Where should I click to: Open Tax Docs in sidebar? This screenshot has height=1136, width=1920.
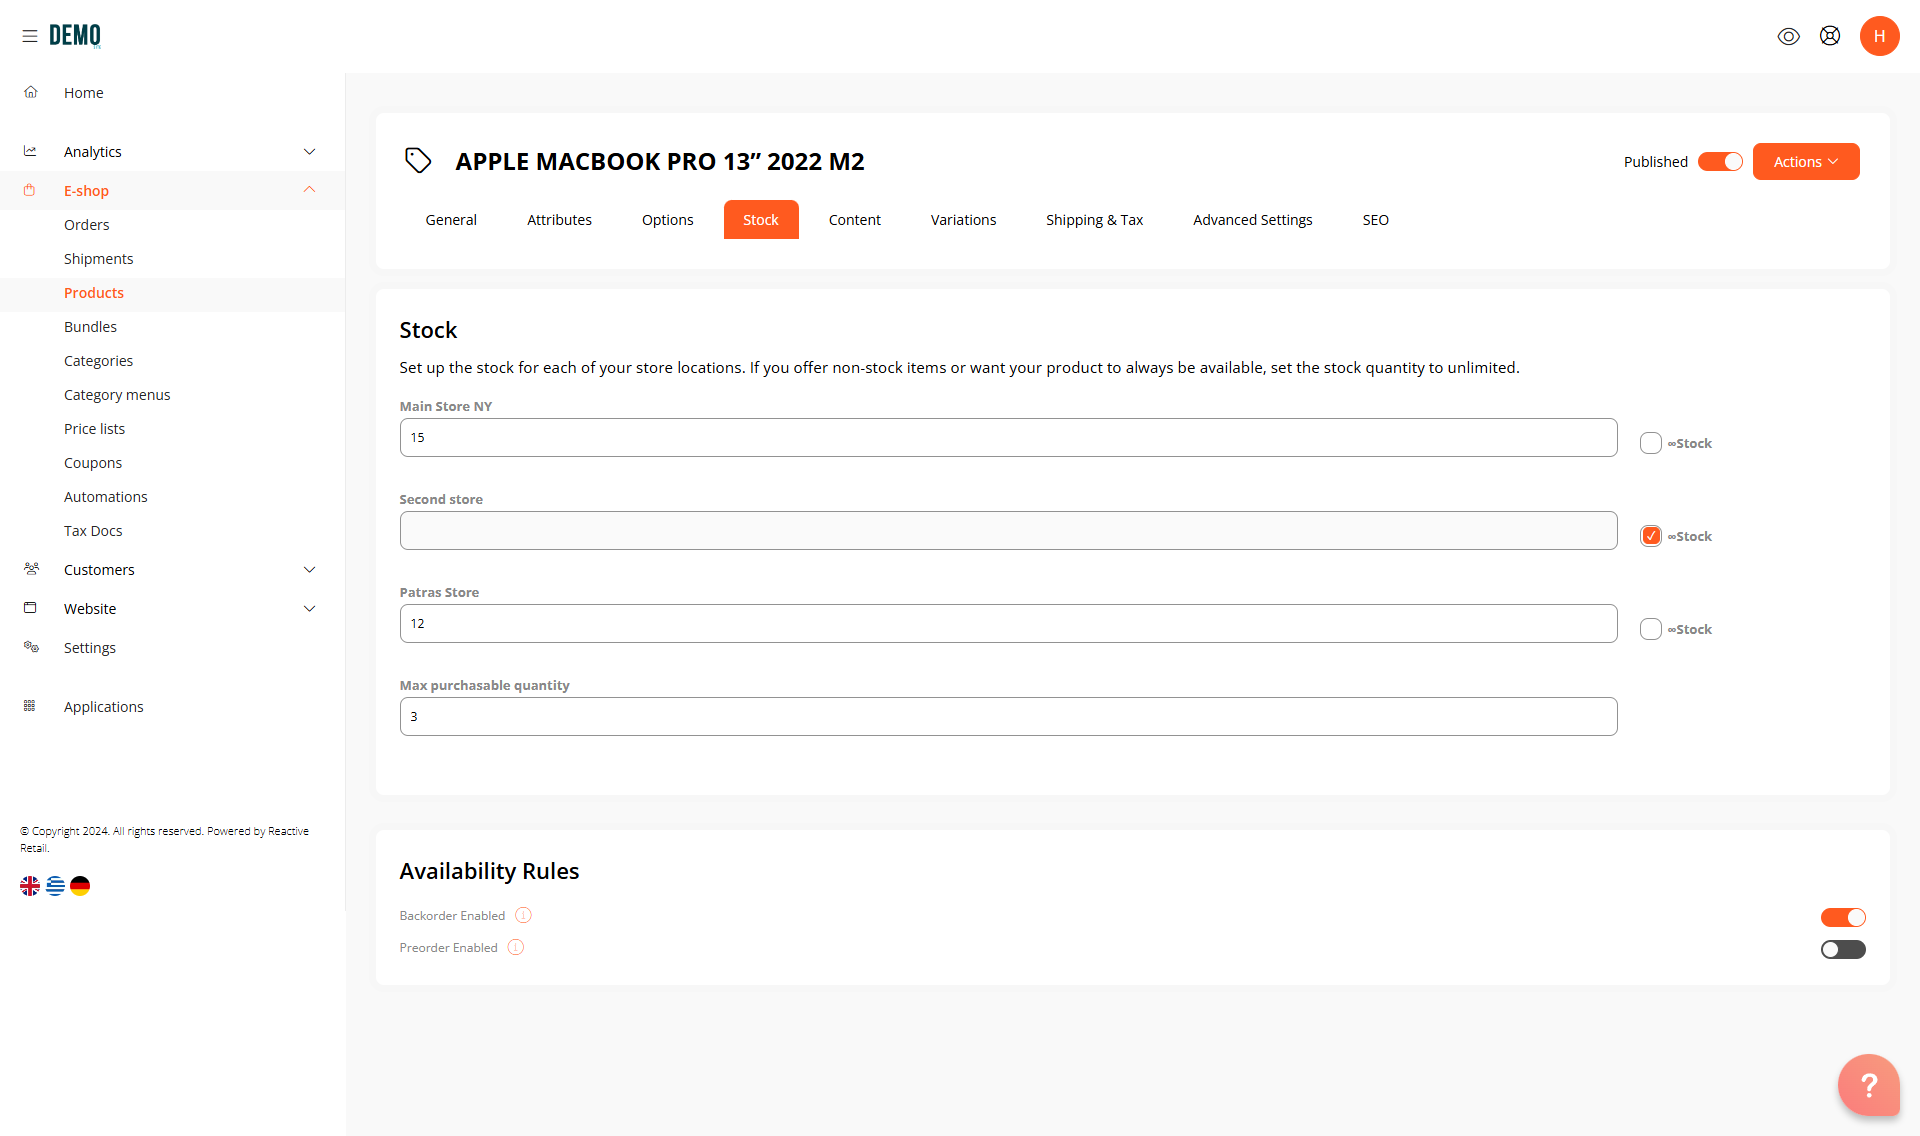point(93,531)
